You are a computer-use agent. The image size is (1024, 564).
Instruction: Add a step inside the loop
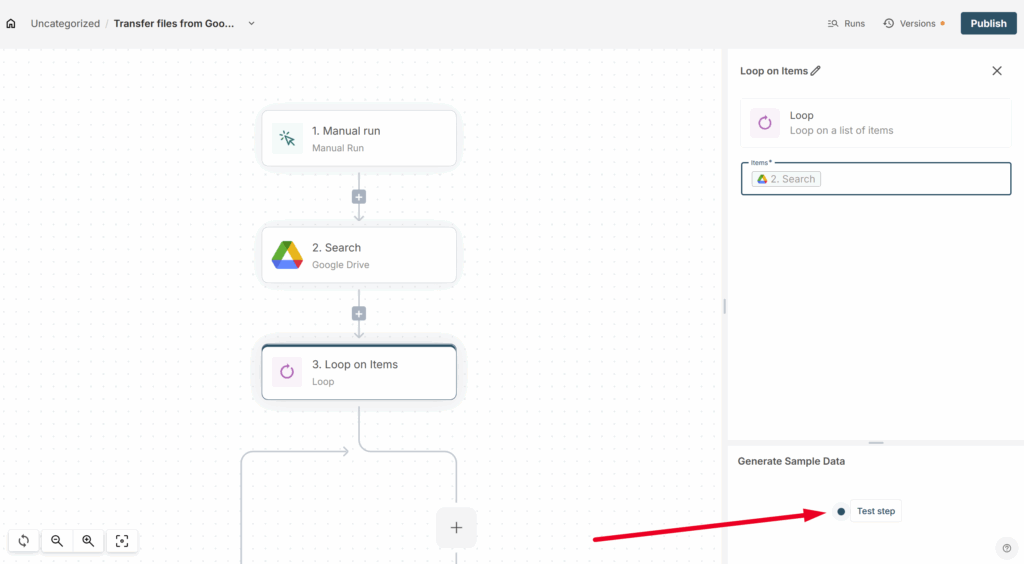[456, 527]
